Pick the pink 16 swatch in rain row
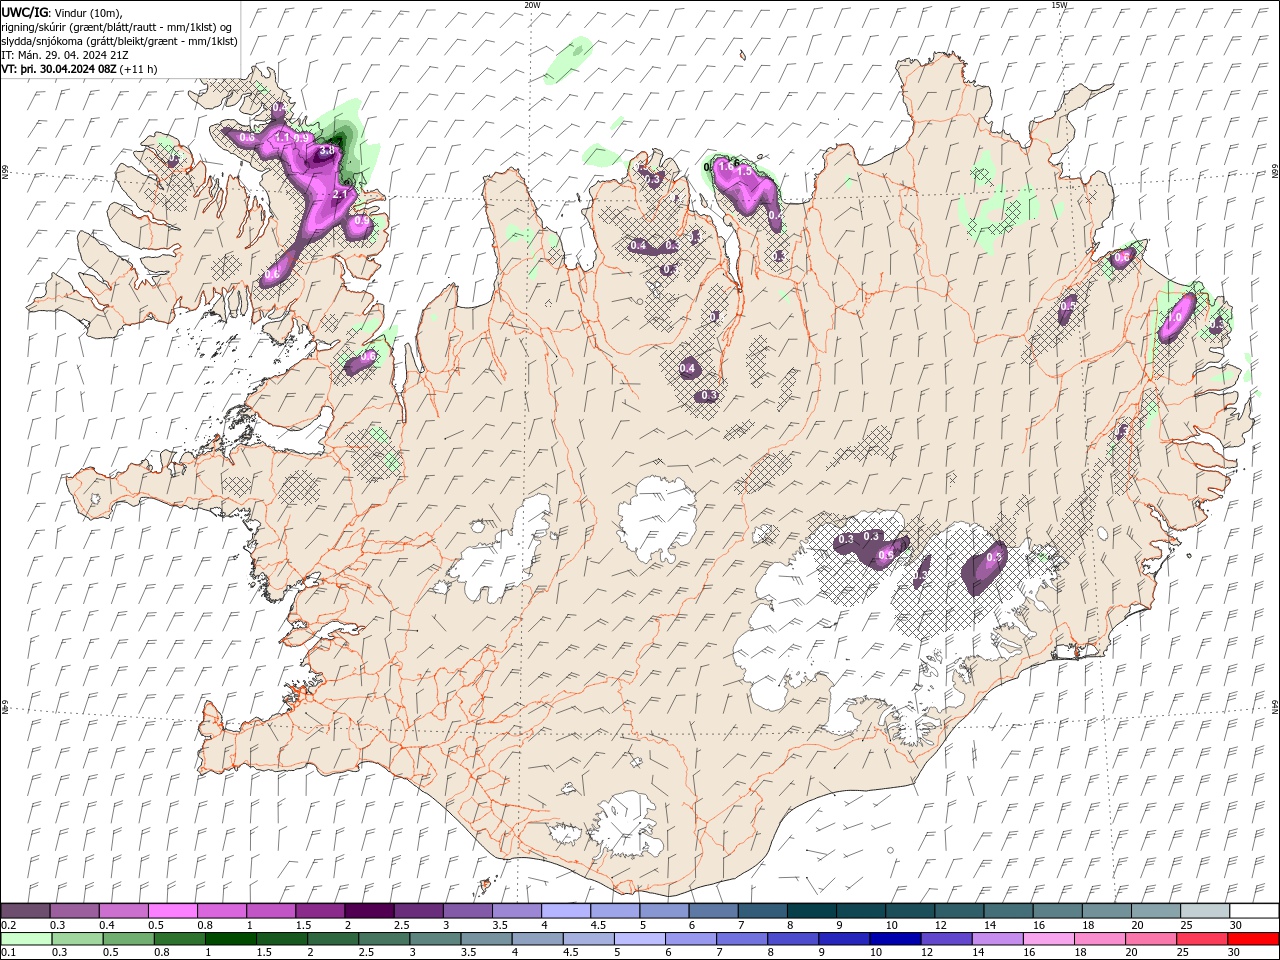Viewport: 1280px width, 960px height. (x=1048, y=939)
